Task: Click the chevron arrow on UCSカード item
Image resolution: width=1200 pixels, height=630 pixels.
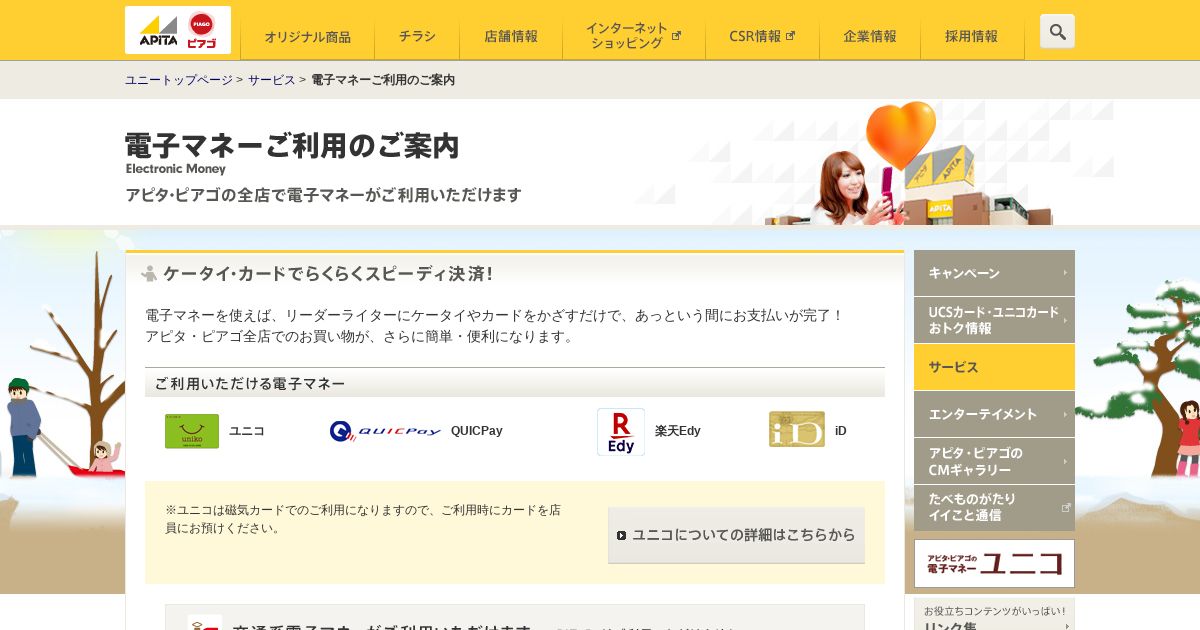Action: [1065, 320]
